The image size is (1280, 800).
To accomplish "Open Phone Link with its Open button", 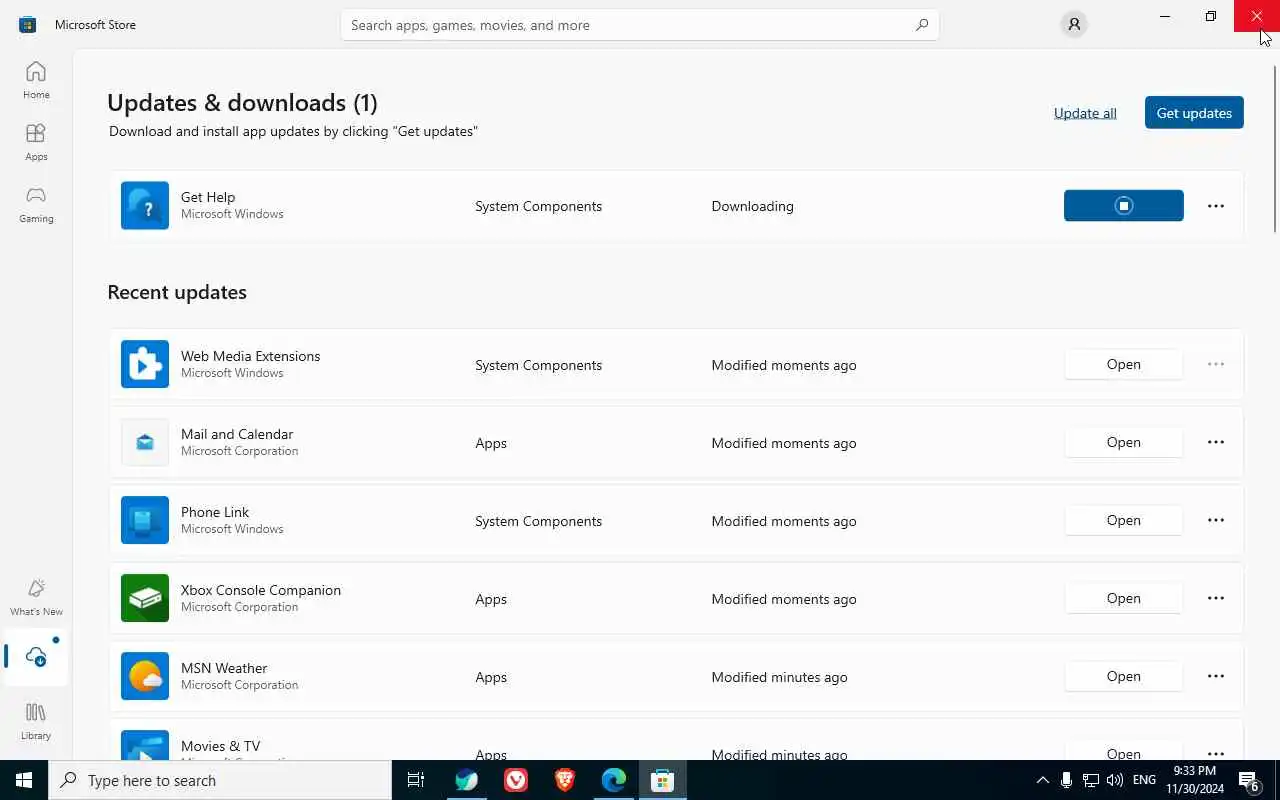I will coord(1124,520).
